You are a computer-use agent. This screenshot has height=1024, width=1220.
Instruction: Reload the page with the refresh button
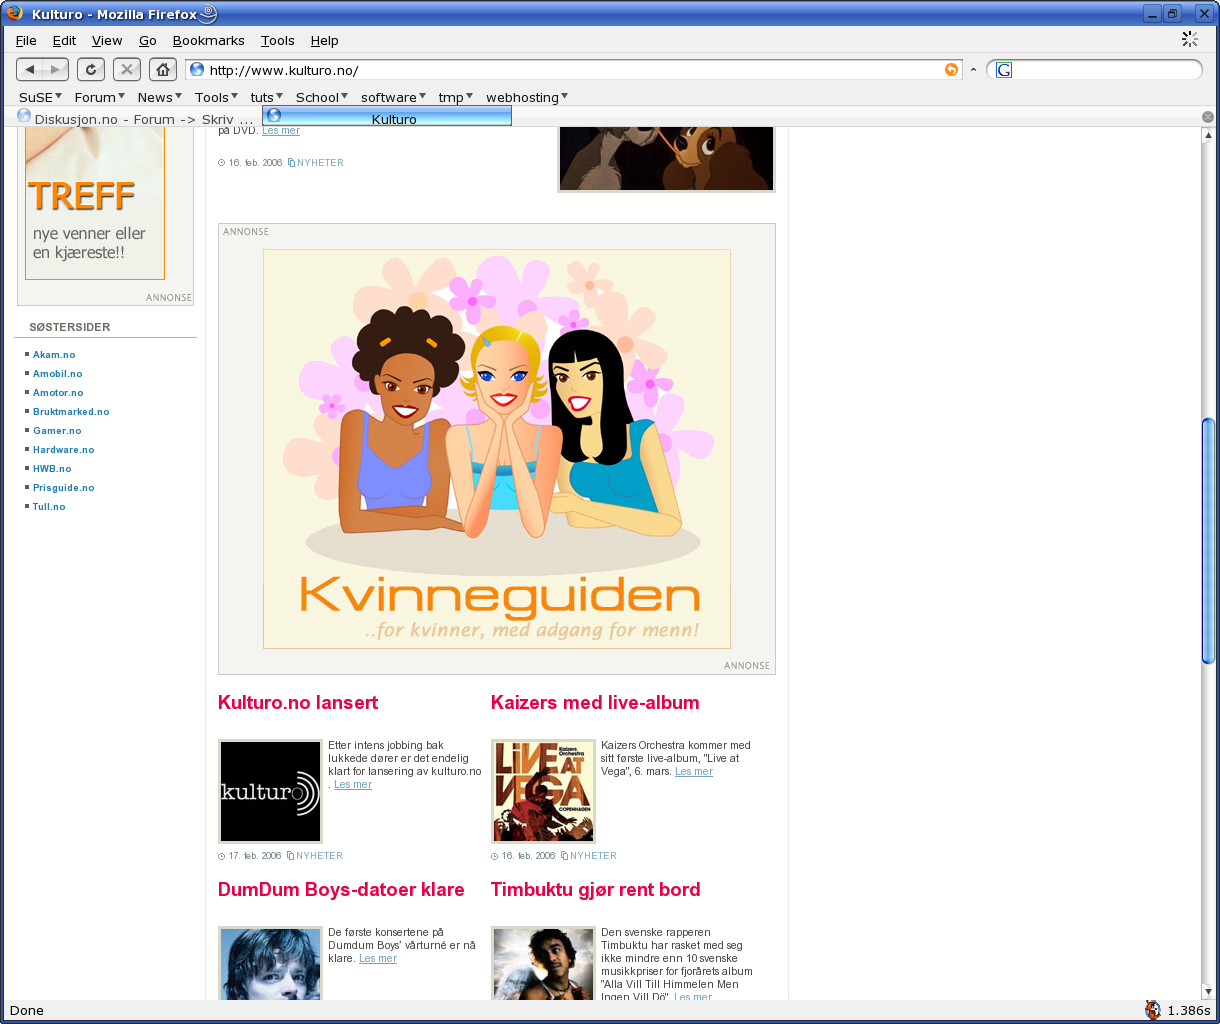click(91, 69)
